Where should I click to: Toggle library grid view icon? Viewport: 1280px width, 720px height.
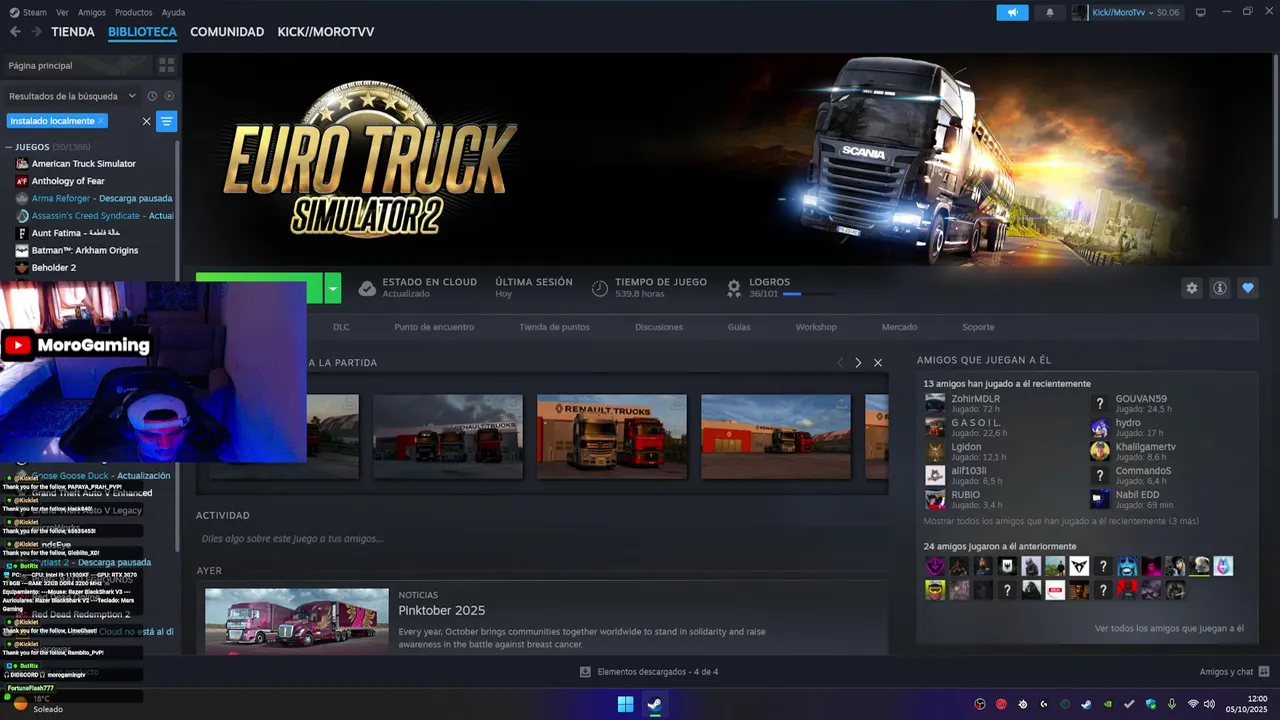pyautogui.click(x=166, y=65)
